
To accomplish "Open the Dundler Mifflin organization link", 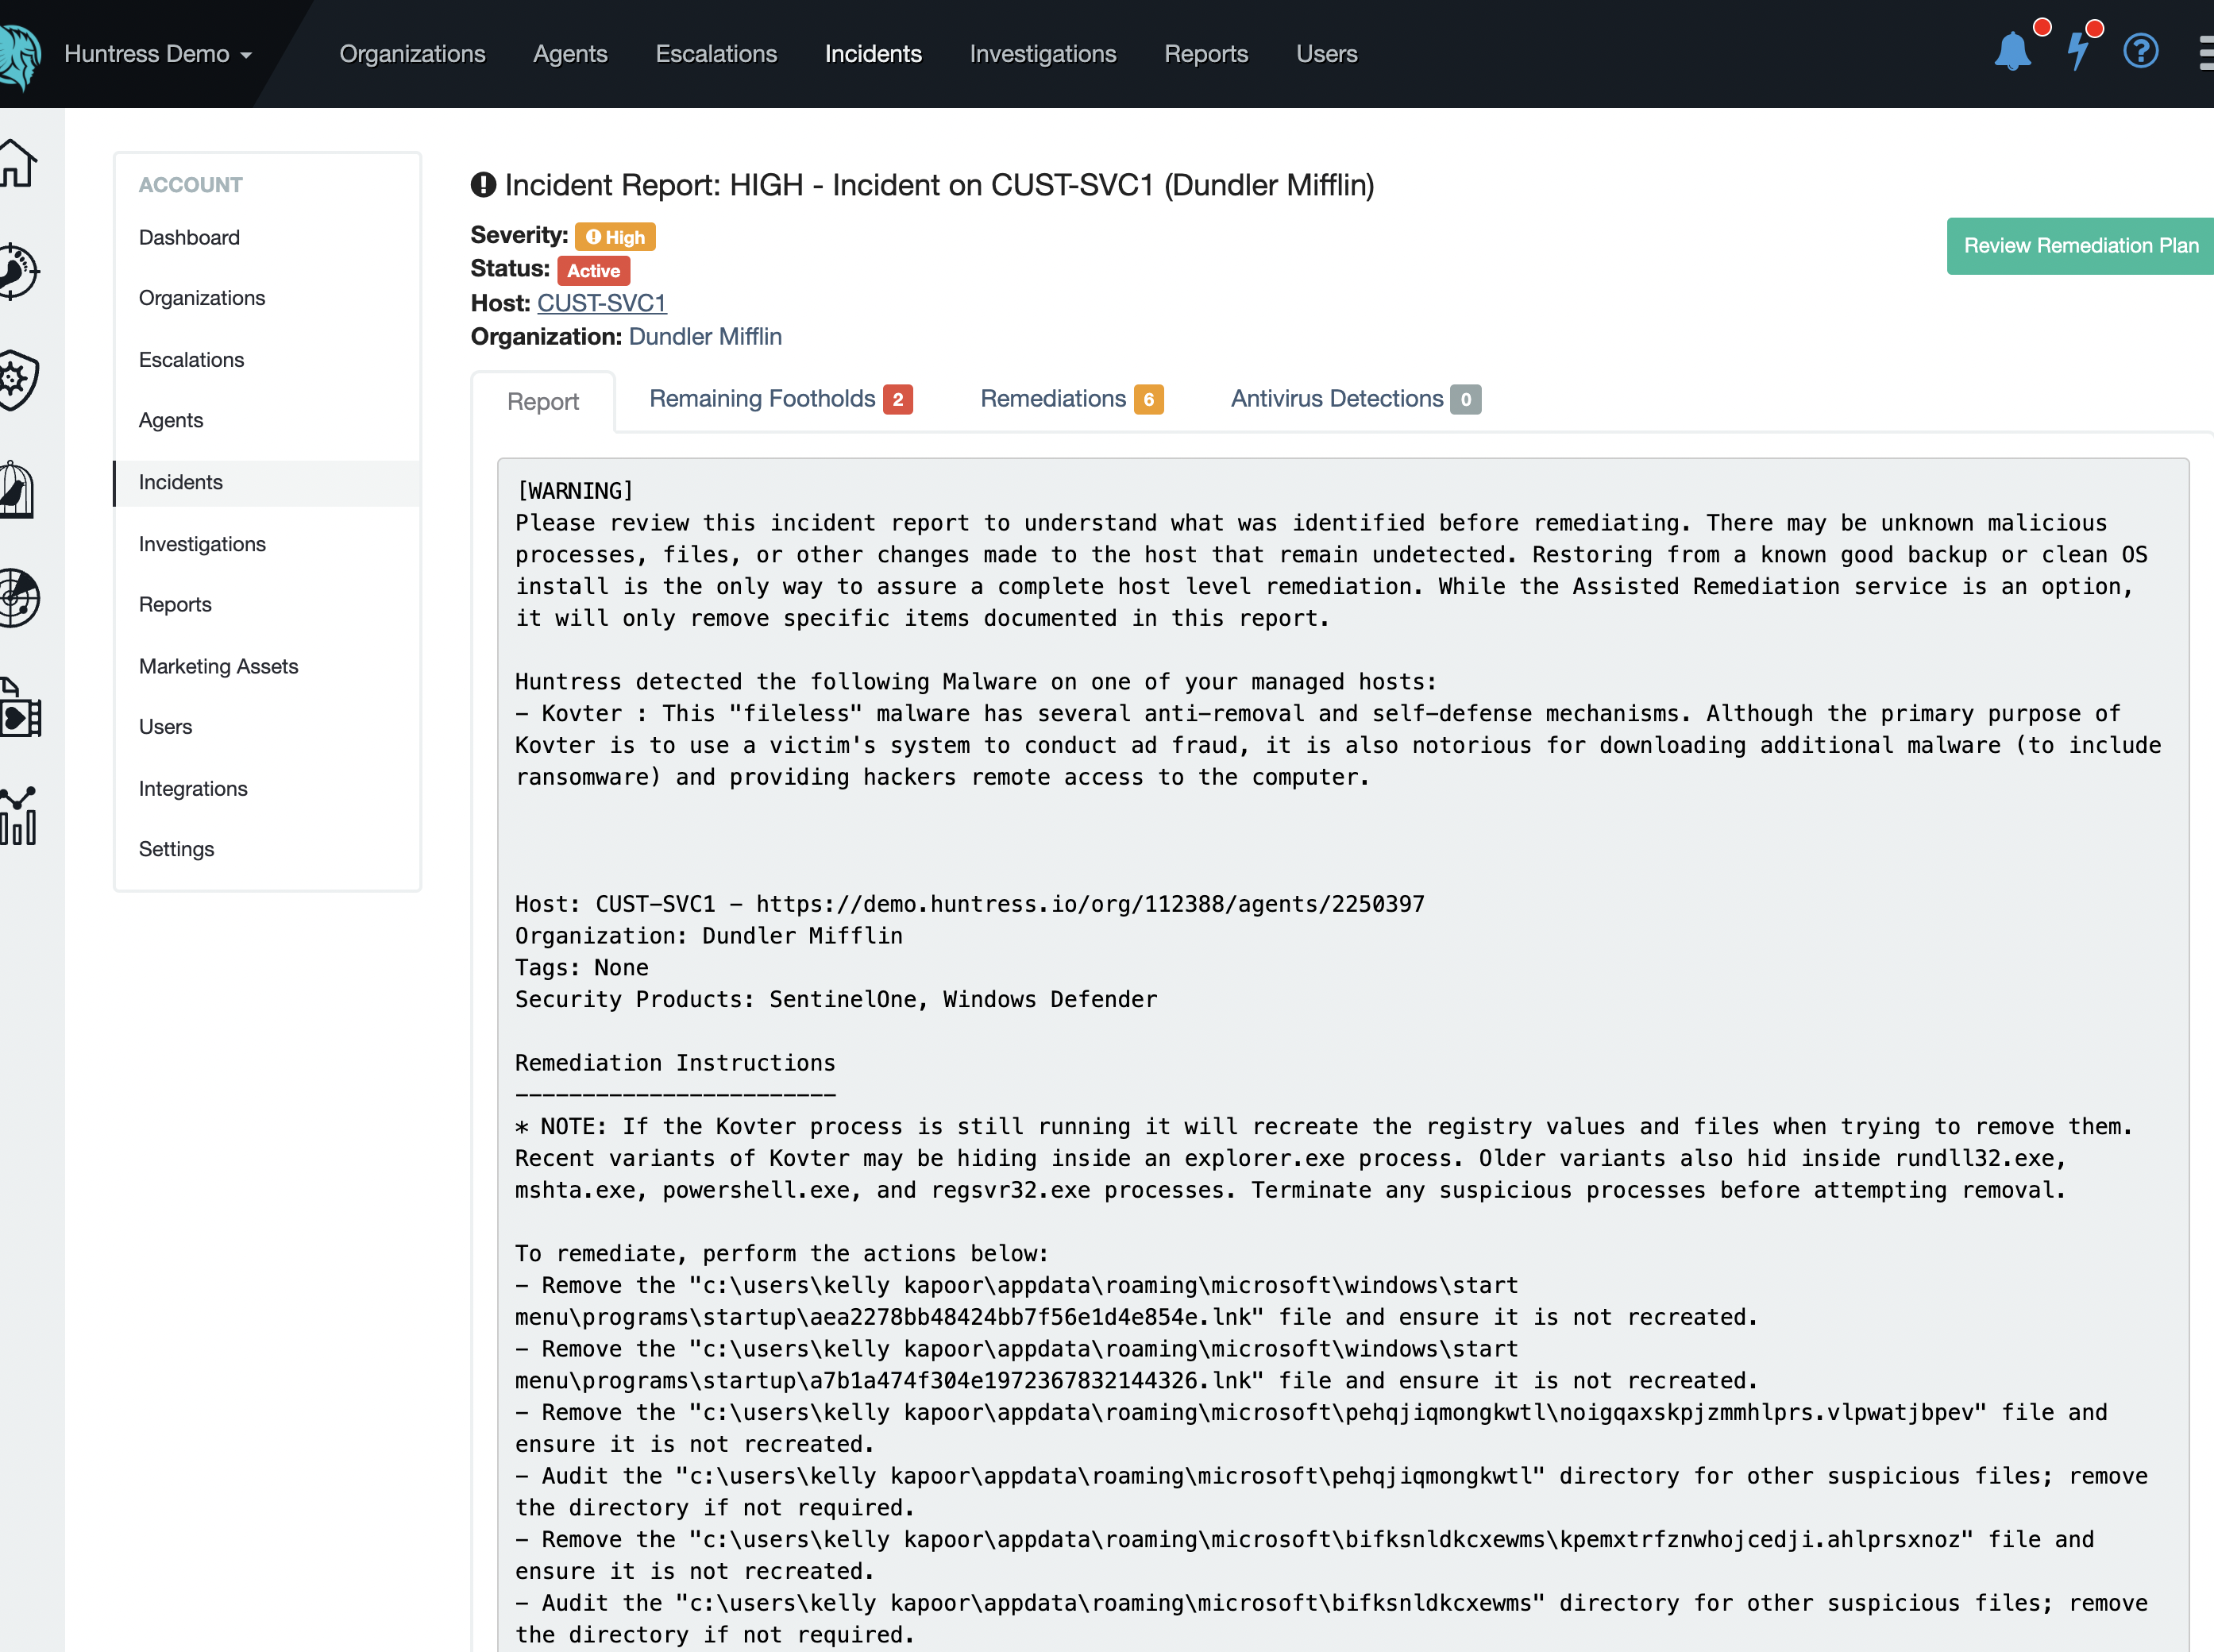I will point(705,337).
